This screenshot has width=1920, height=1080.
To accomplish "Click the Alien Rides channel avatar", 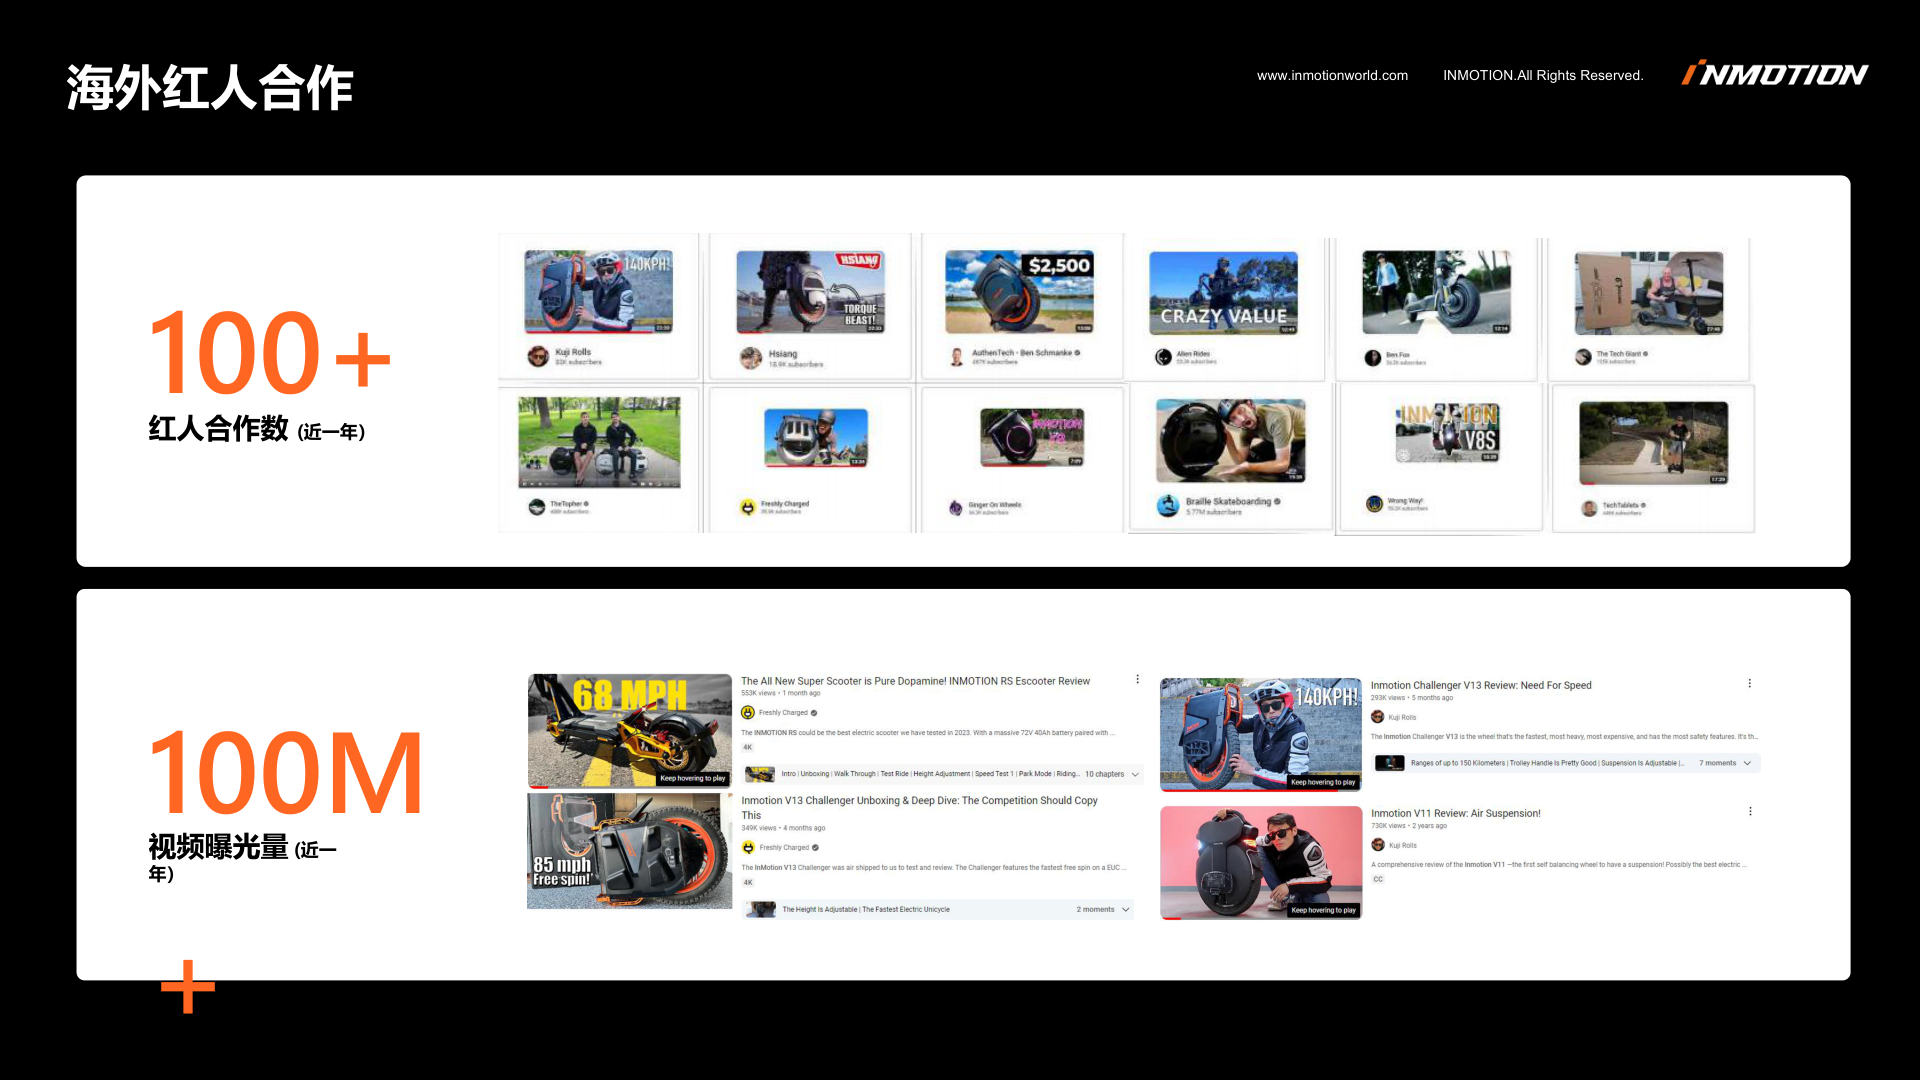I will pyautogui.click(x=1163, y=357).
